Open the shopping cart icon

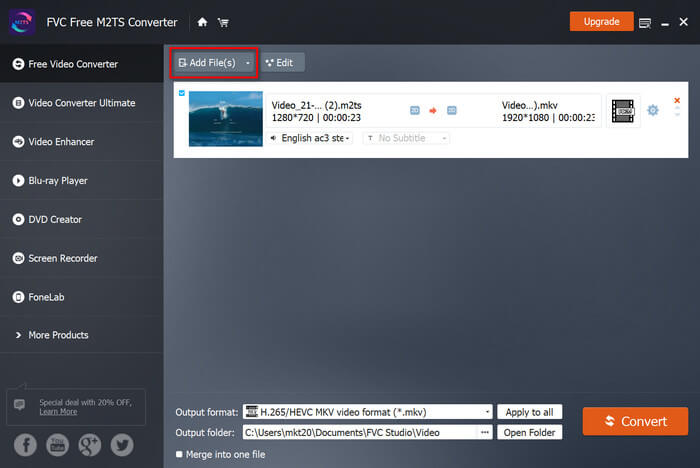coord(223,22)
